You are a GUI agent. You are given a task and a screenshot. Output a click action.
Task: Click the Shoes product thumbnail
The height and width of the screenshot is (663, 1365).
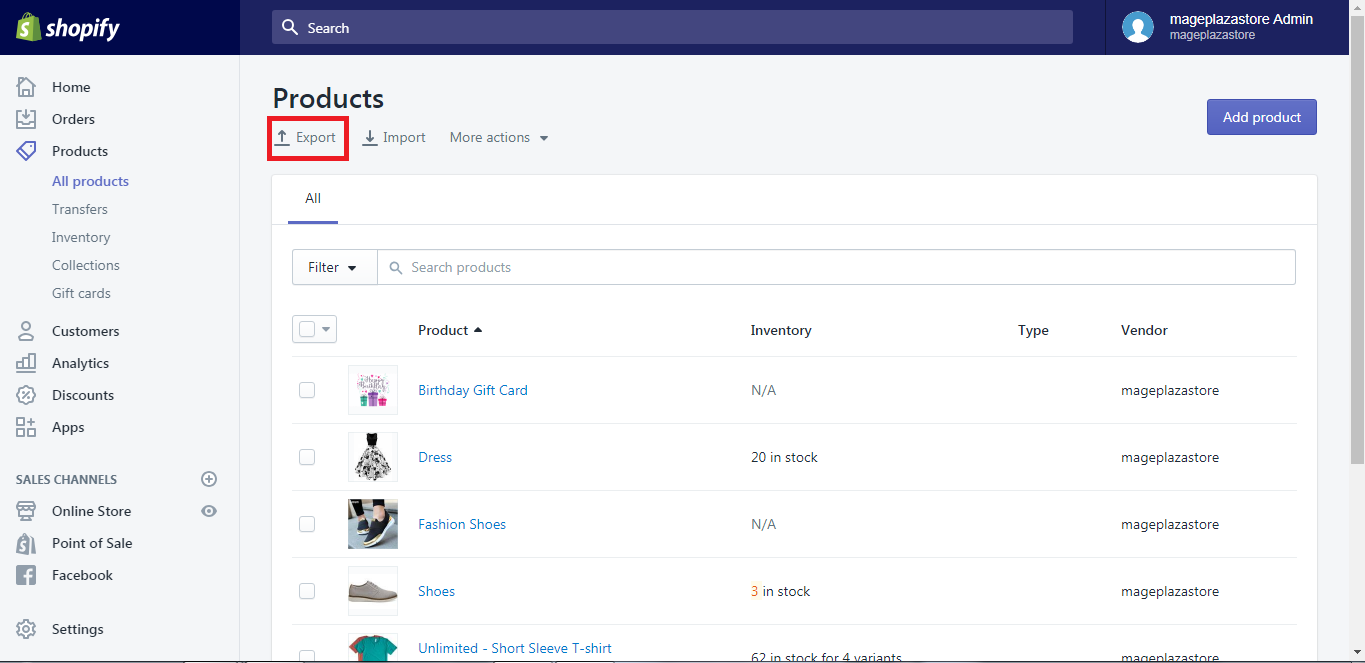(373, 591)
